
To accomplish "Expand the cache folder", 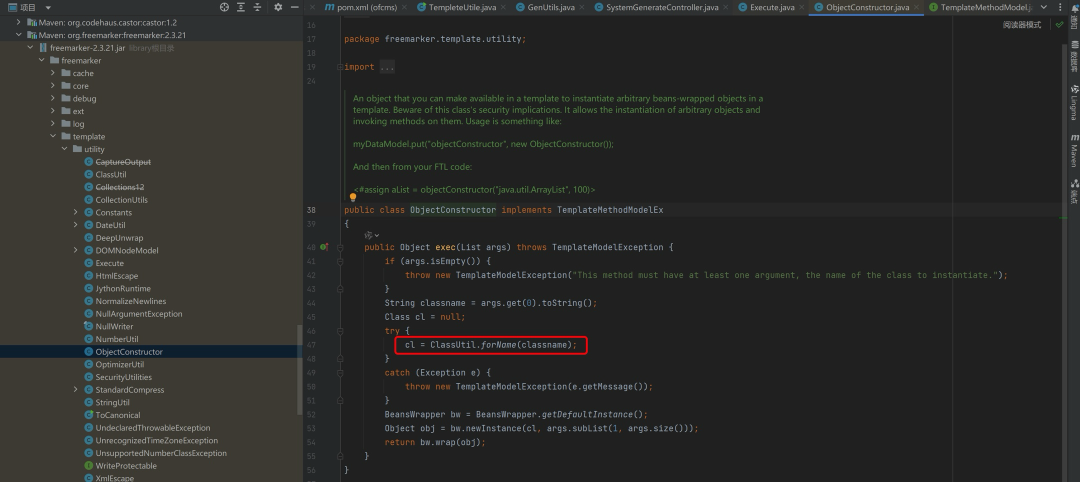I will pyautogui.click(x=53, y=73).
